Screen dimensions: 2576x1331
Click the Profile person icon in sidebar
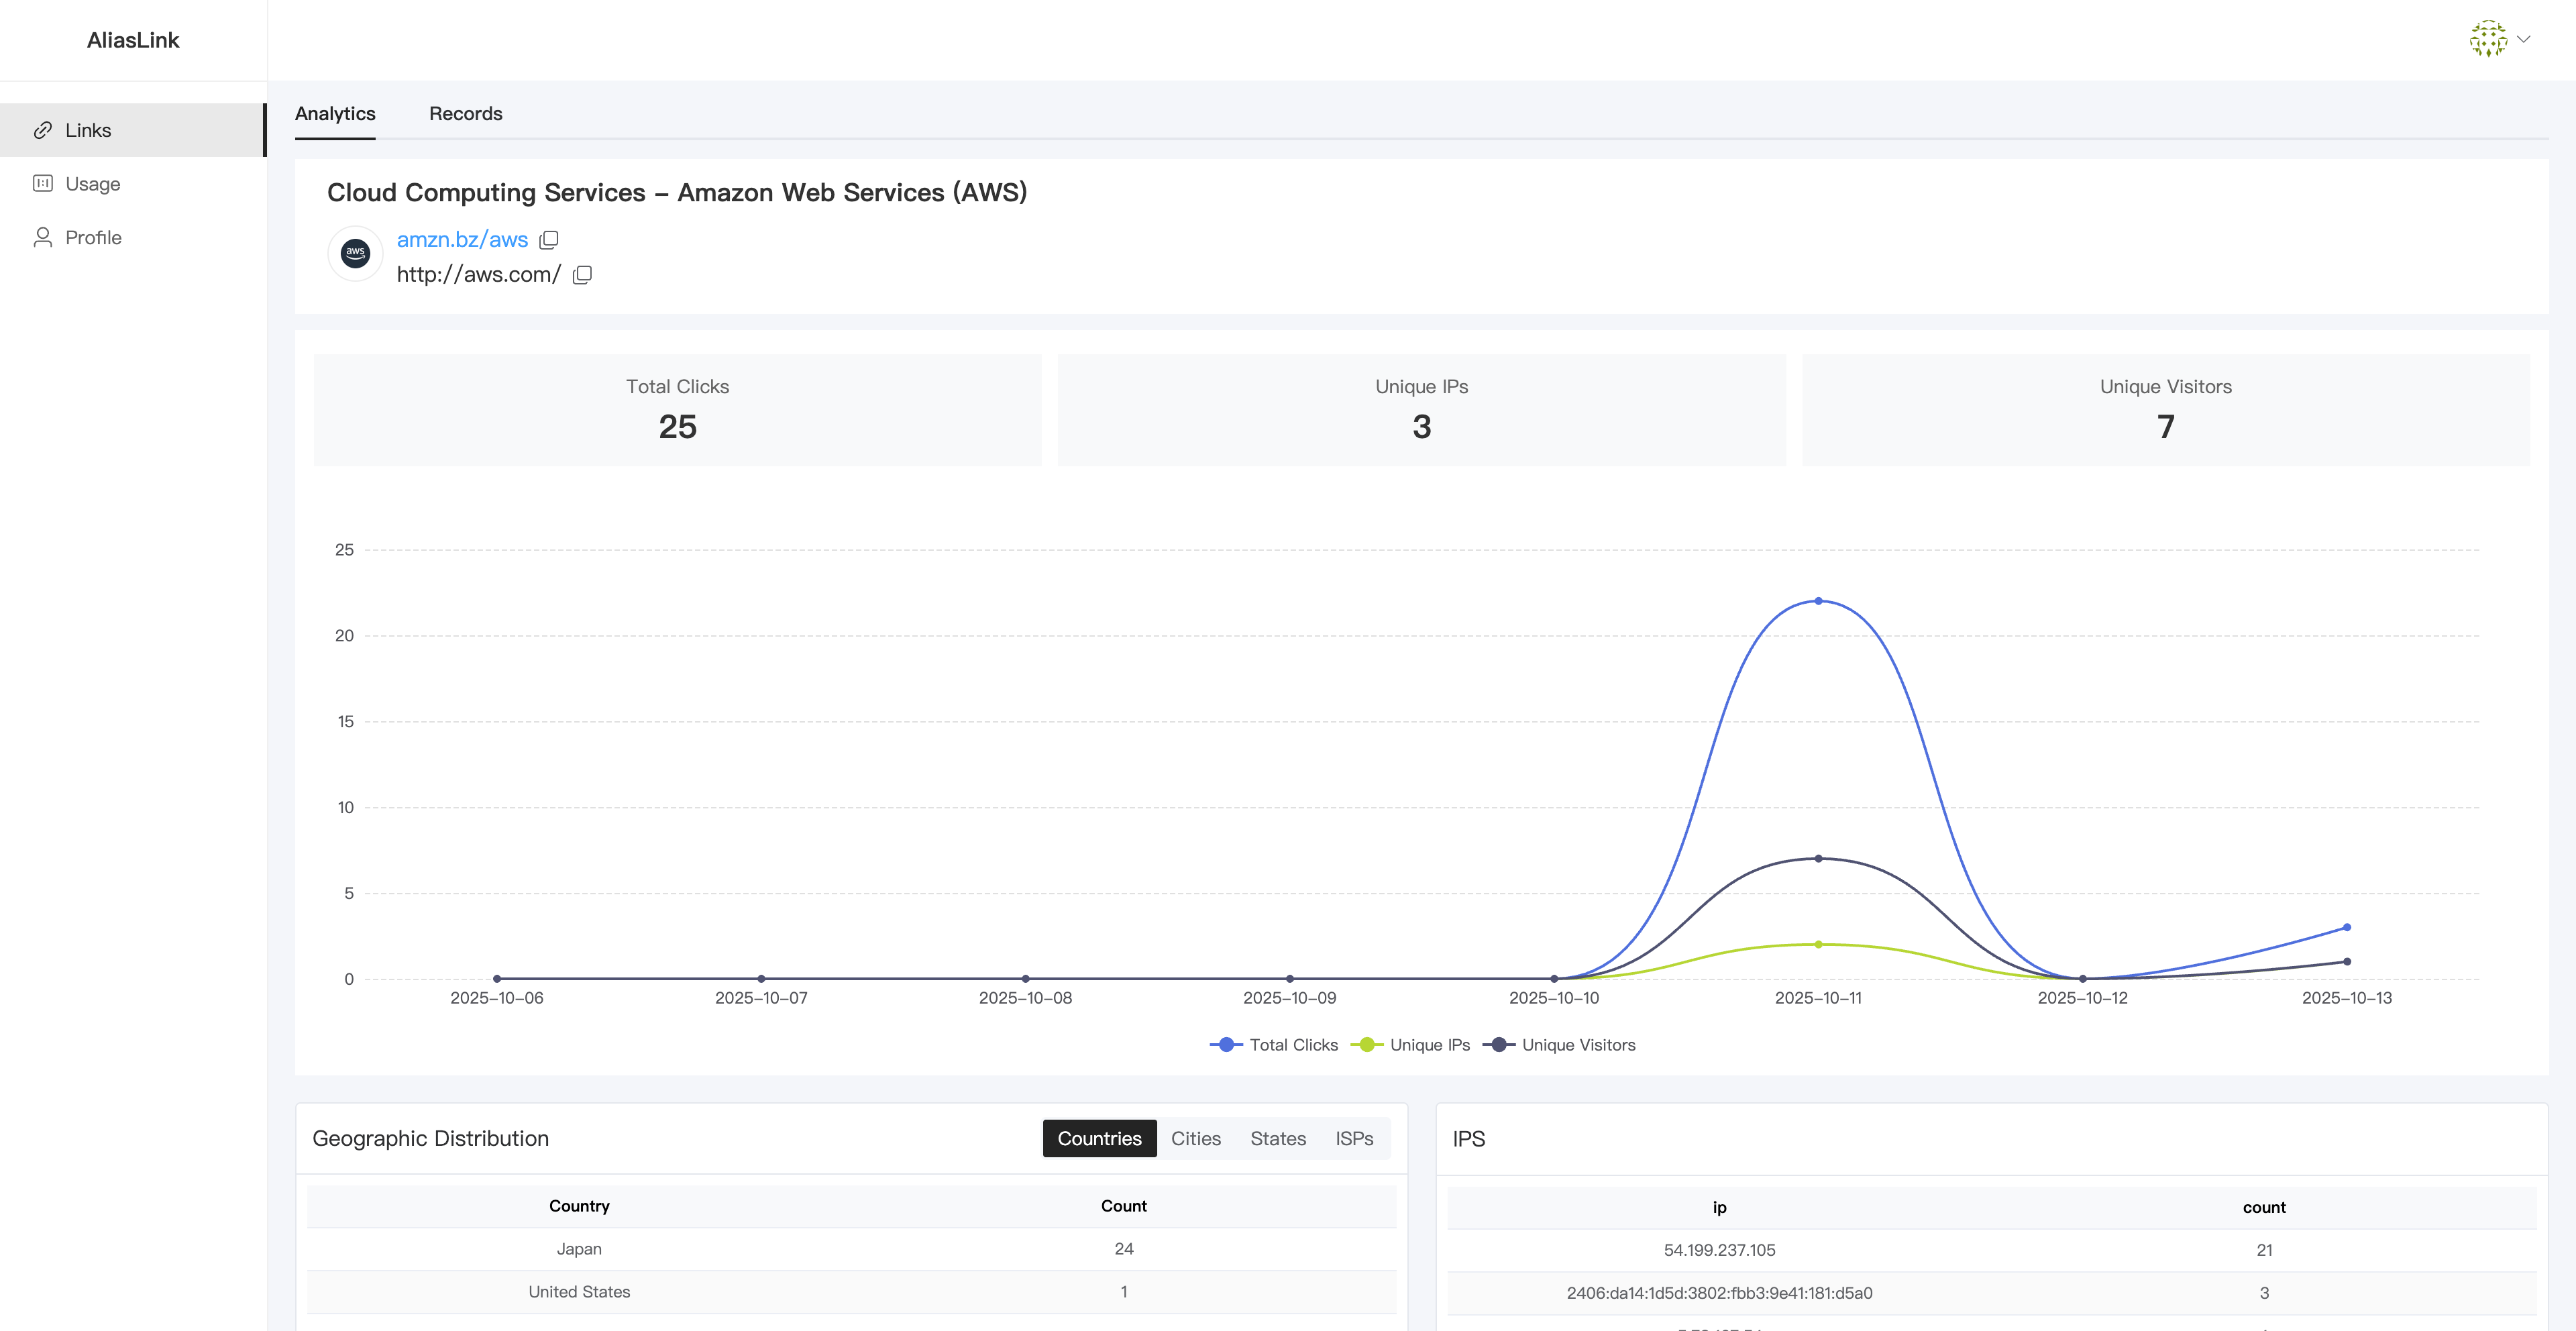pyautogui.click(x=42, y=237)
